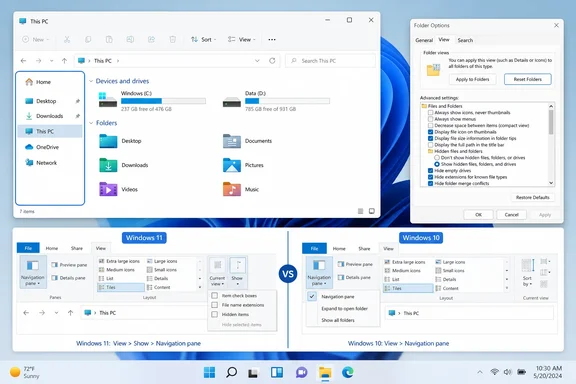Click the Rename icon in File Explorer toolbar
576x384 pixels.
click(130, 39)
